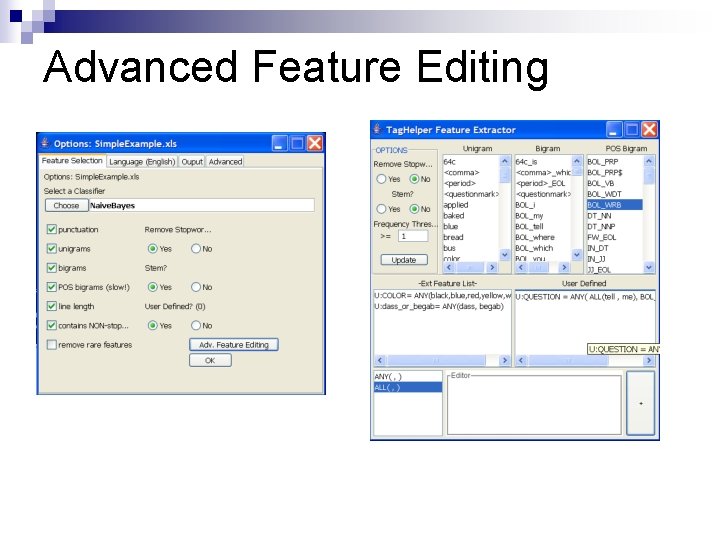
Task: Toggle contains NON-stop checkbox
Action: (x=51, y=326)
